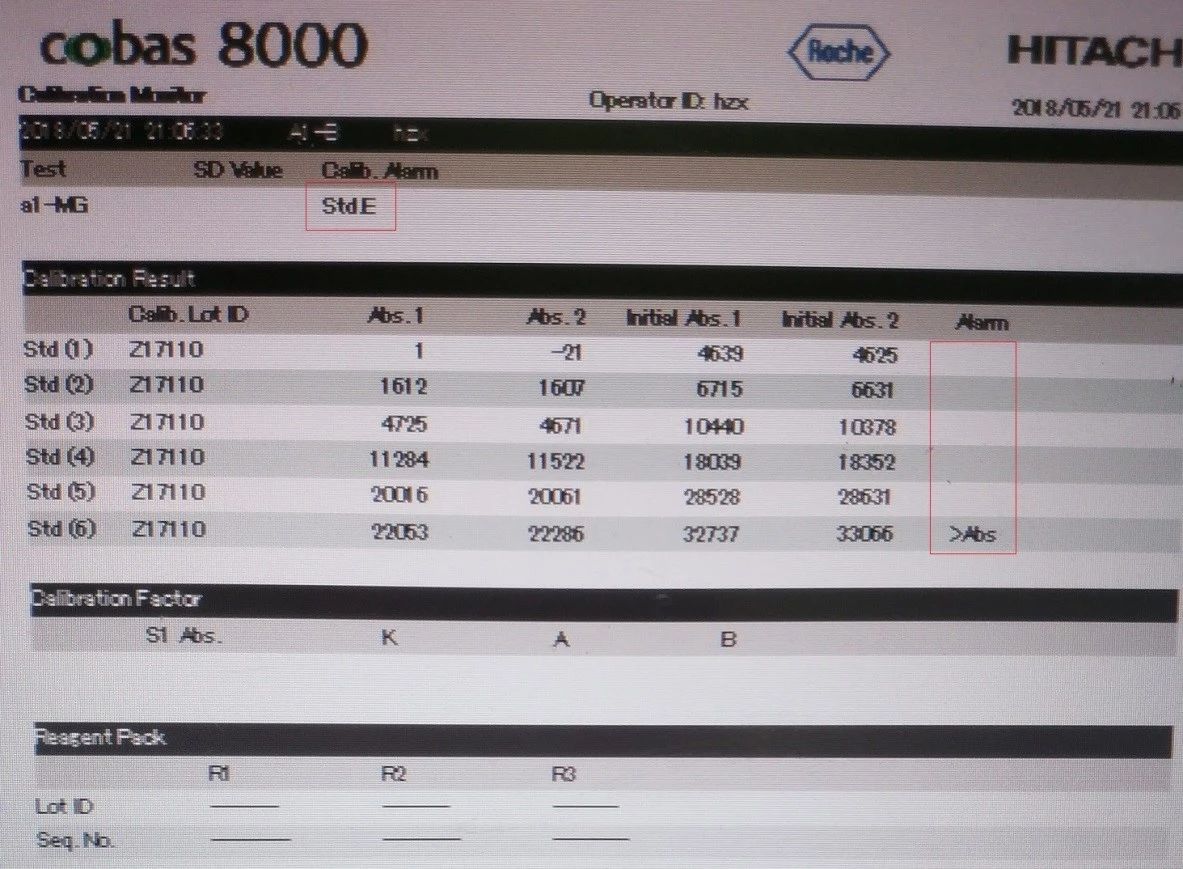1183x869 pixels.
Task: Click the 18352 initial absorbance value
Action: pyautogui.click(x=866, y=462)
